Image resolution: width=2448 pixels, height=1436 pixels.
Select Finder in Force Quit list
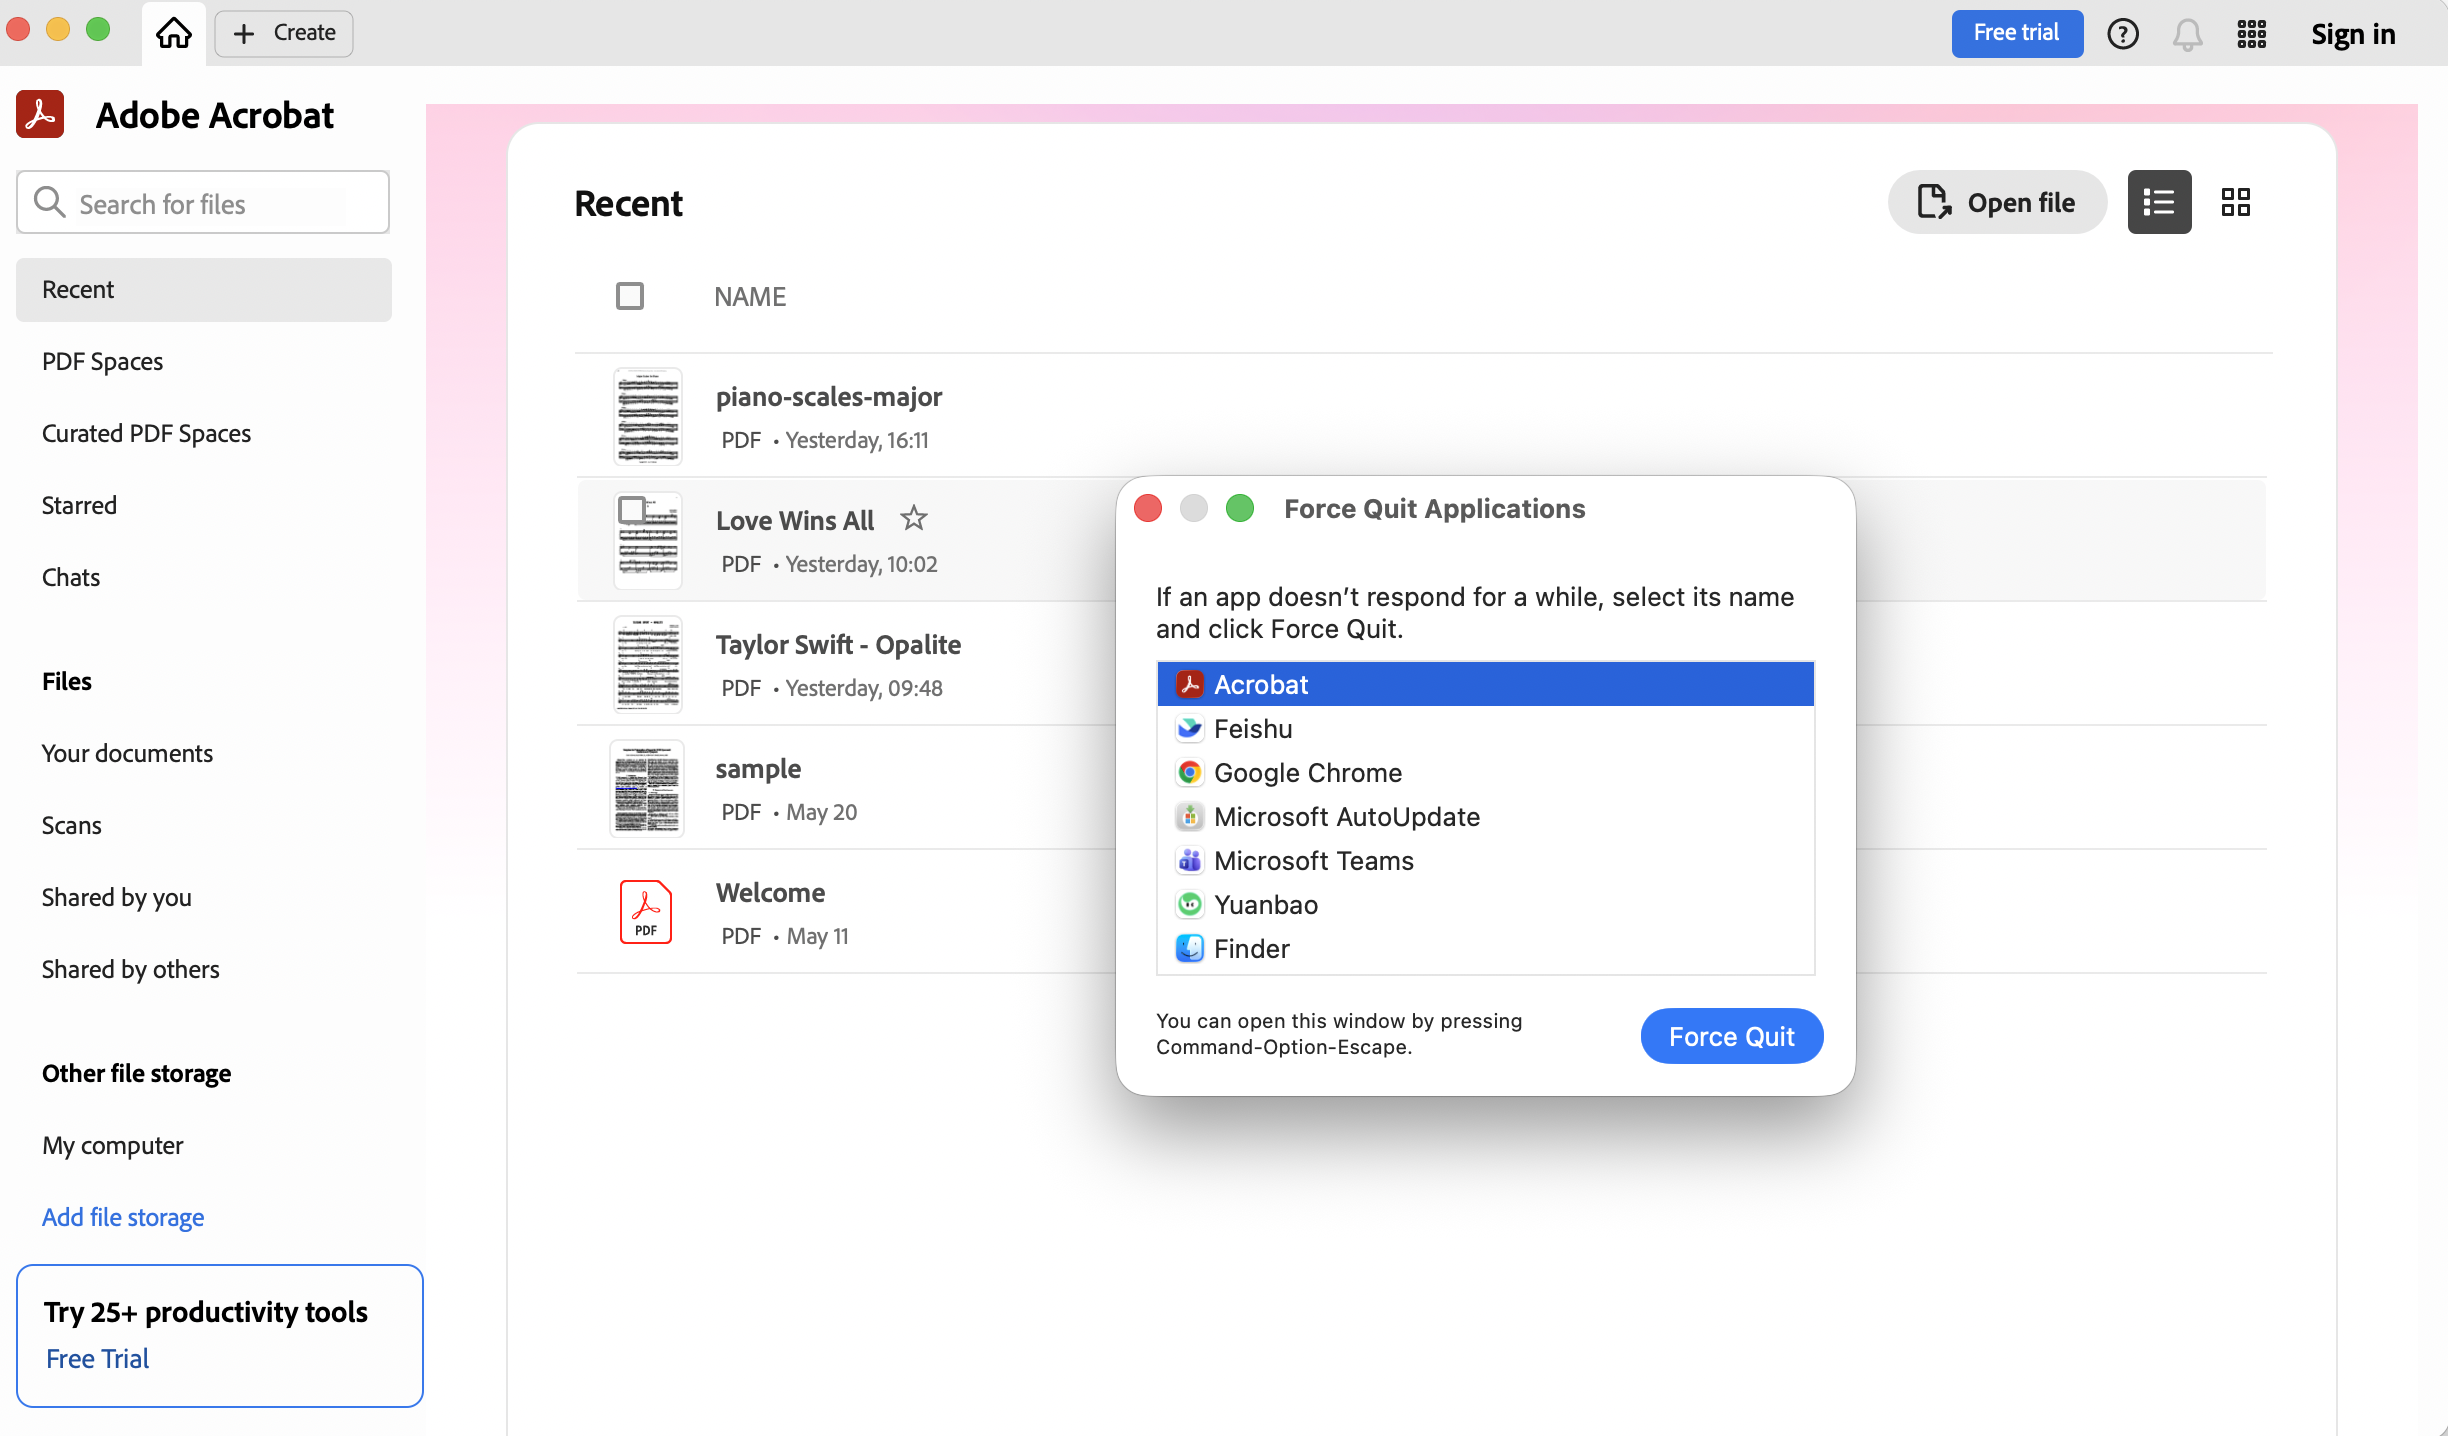[1485, 948]
